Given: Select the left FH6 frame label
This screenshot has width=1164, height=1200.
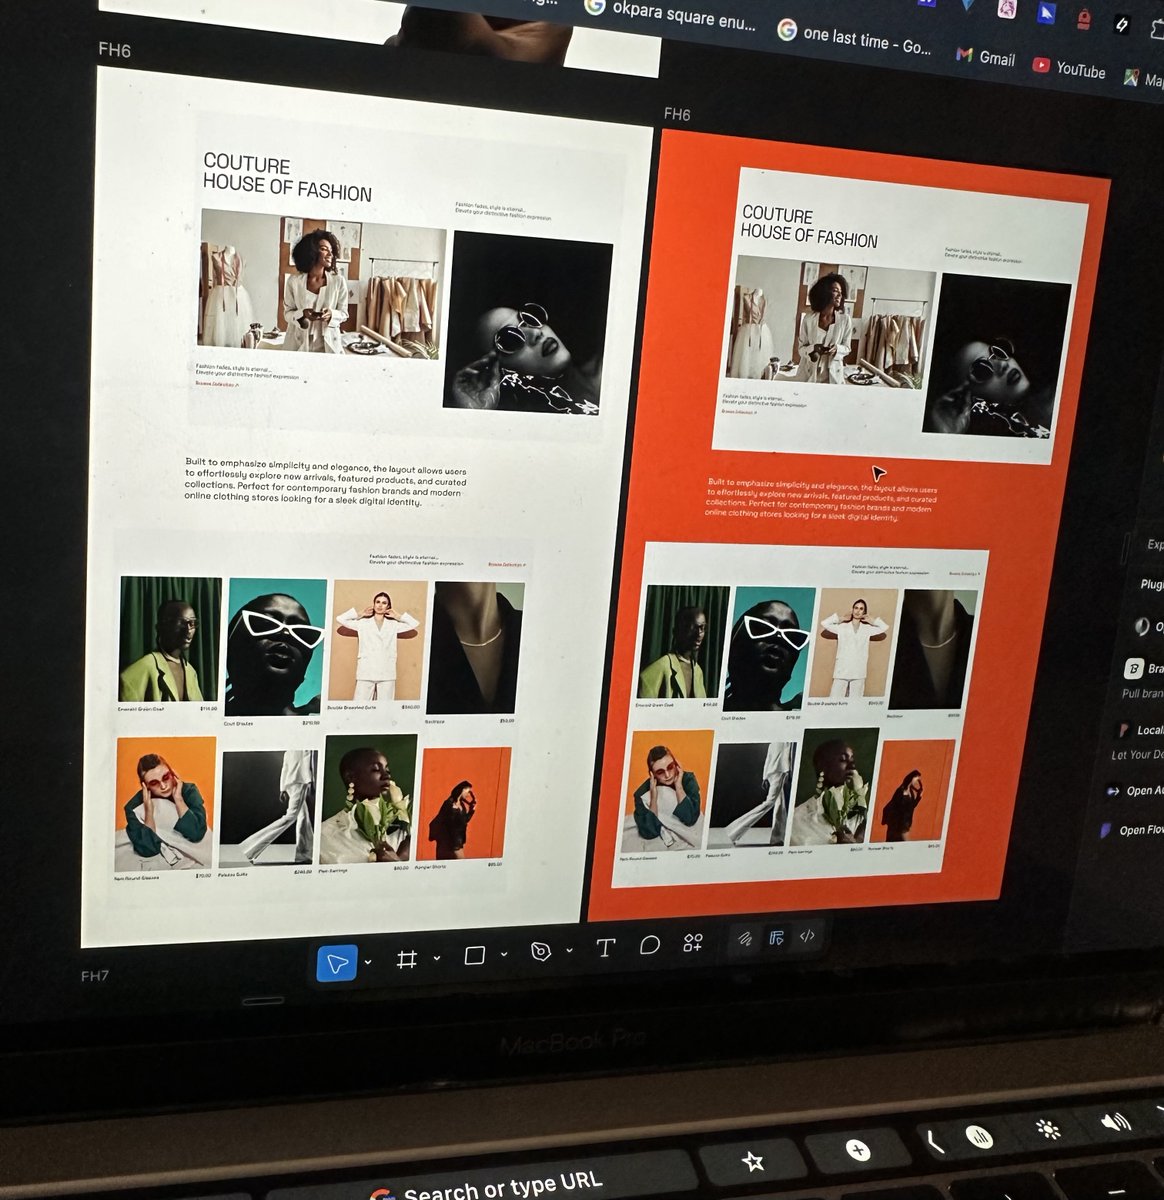Looking at the screenshot, I should [x=114, y=49].
